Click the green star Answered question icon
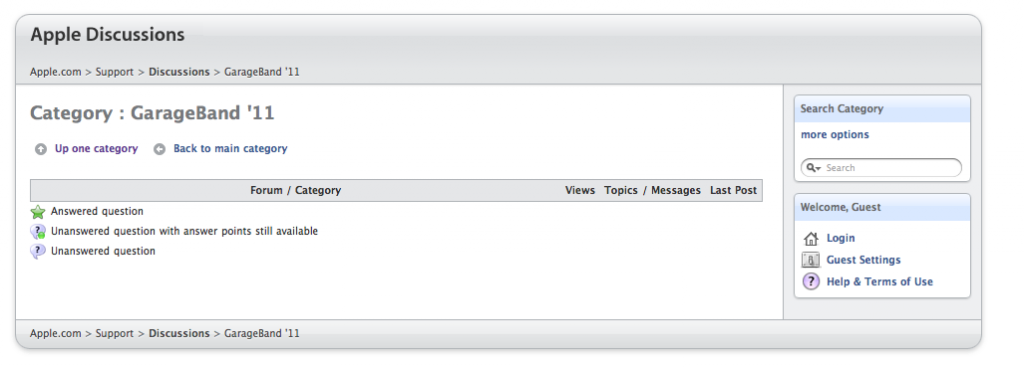This screenshot has height=368, width=1024. pyautogui.click(x=38, y=211)
